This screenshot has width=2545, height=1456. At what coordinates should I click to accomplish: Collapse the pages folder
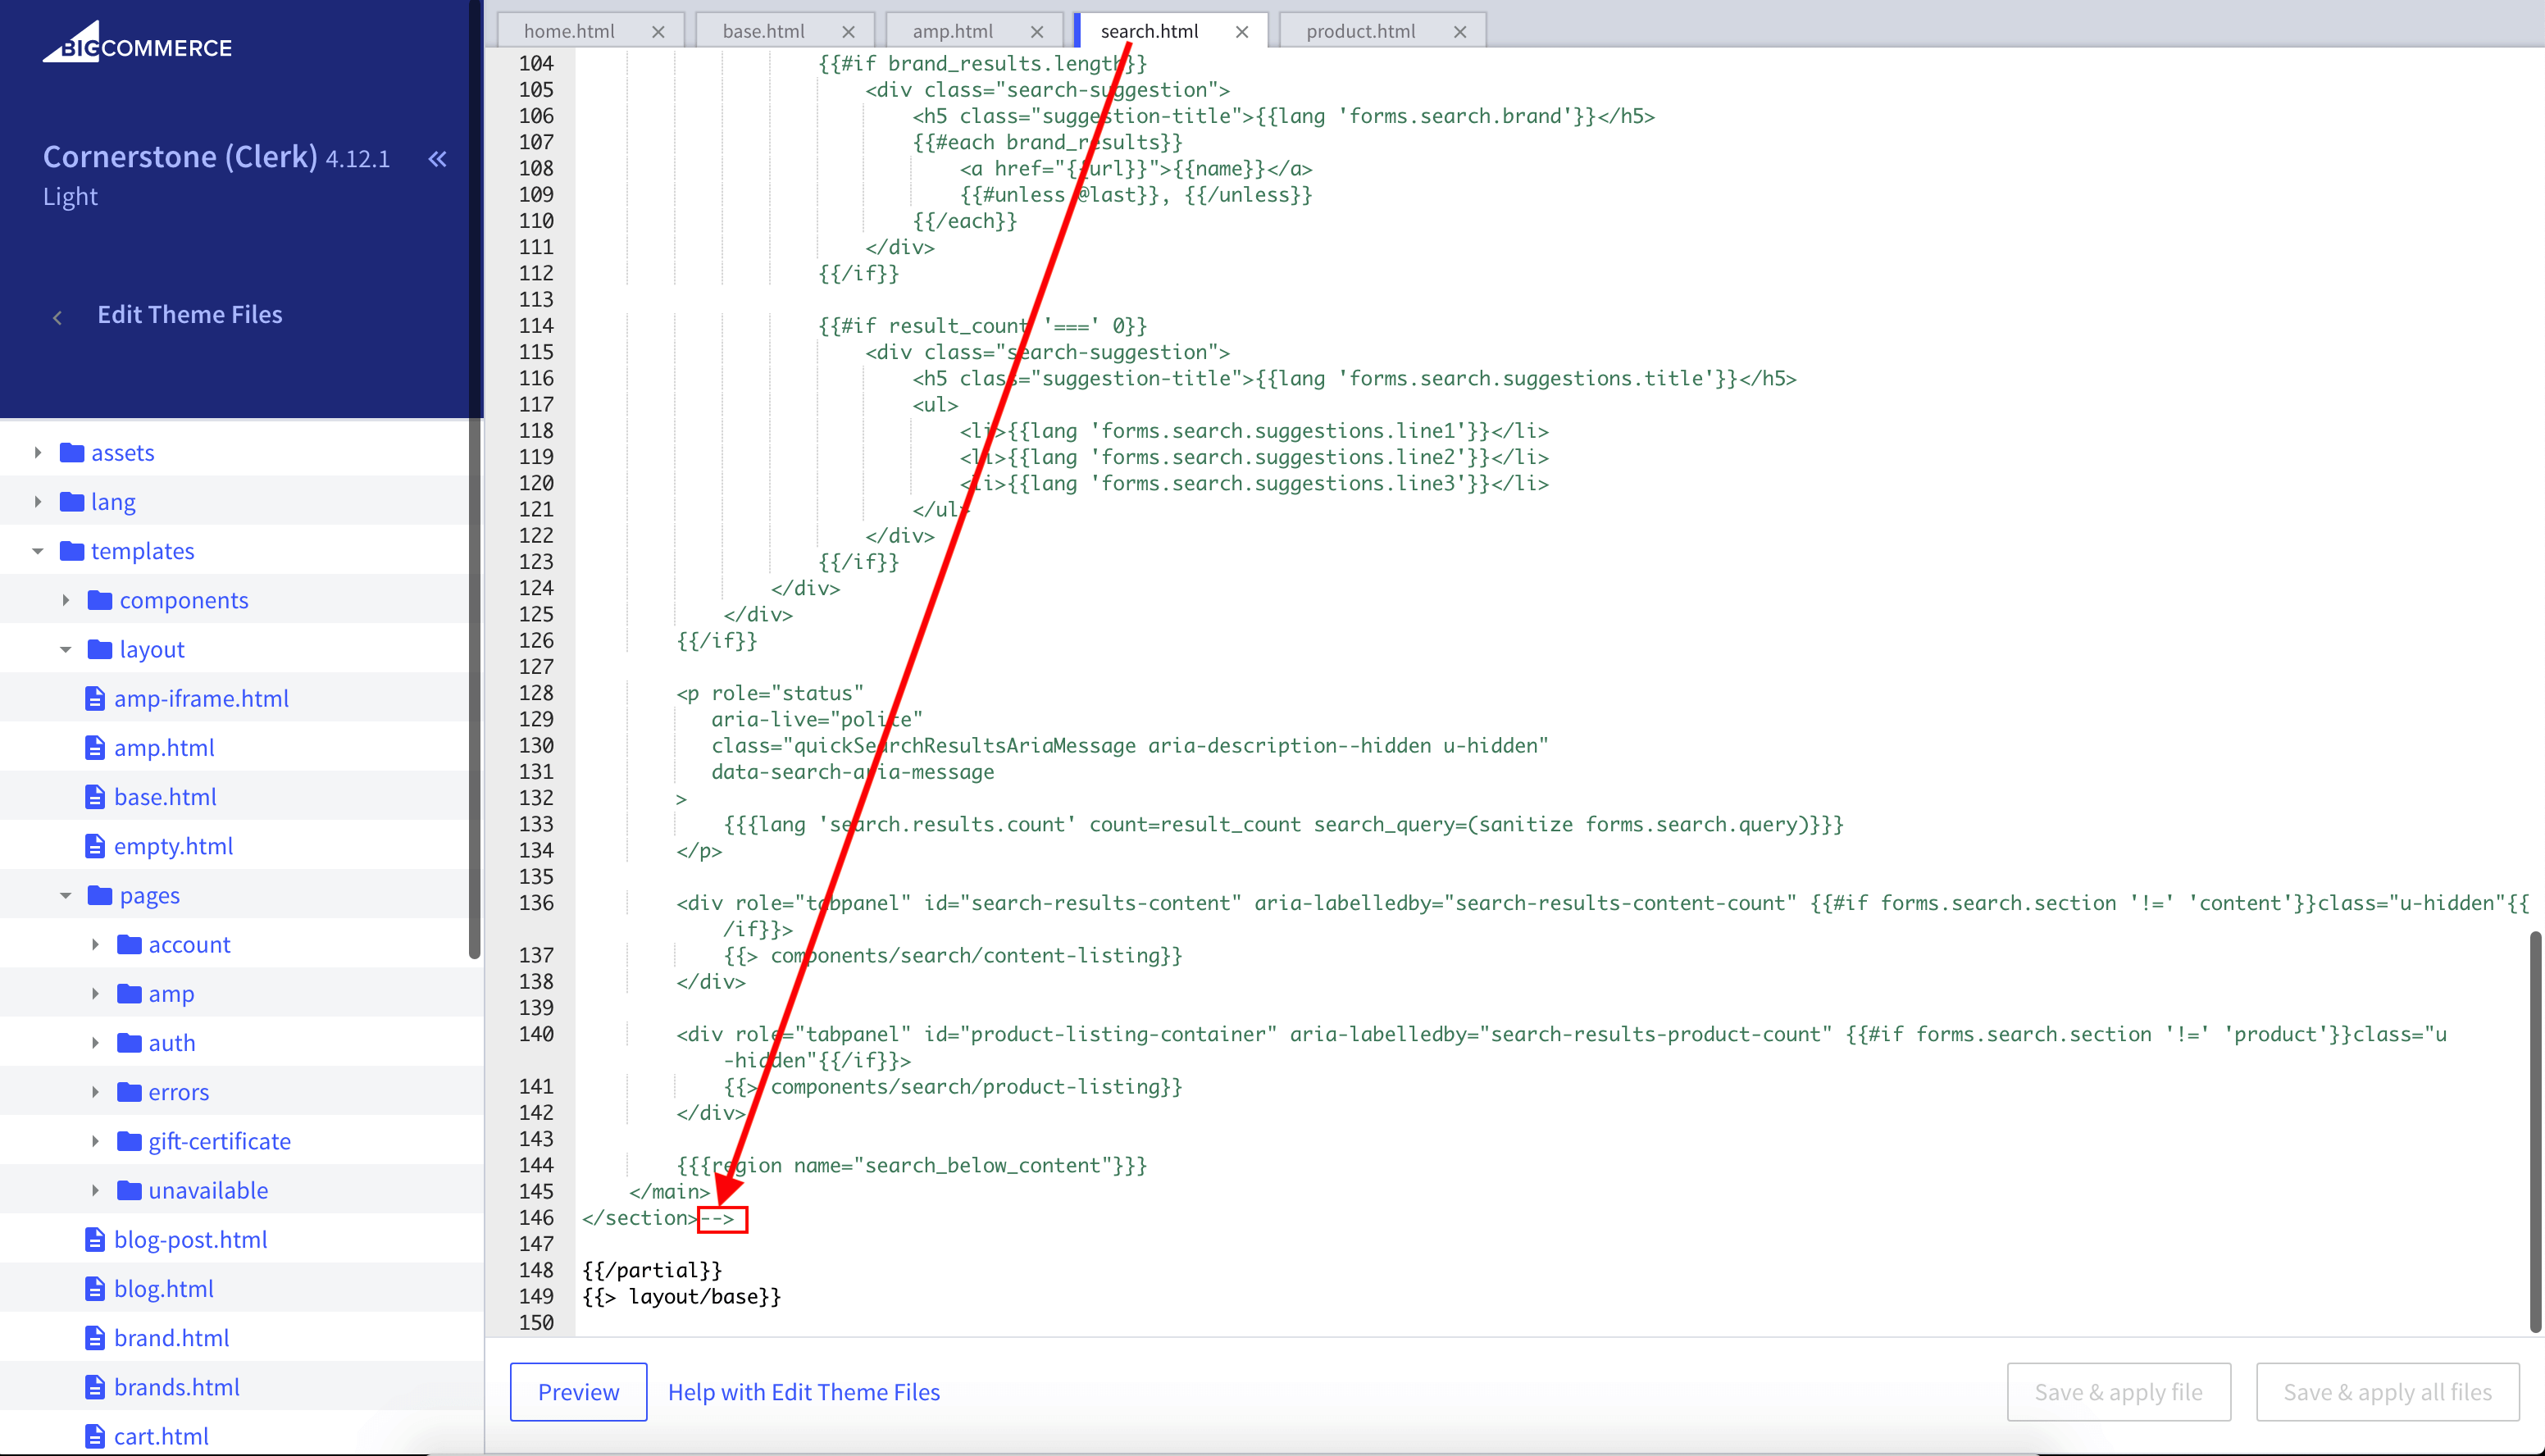[x=66, y=895]
